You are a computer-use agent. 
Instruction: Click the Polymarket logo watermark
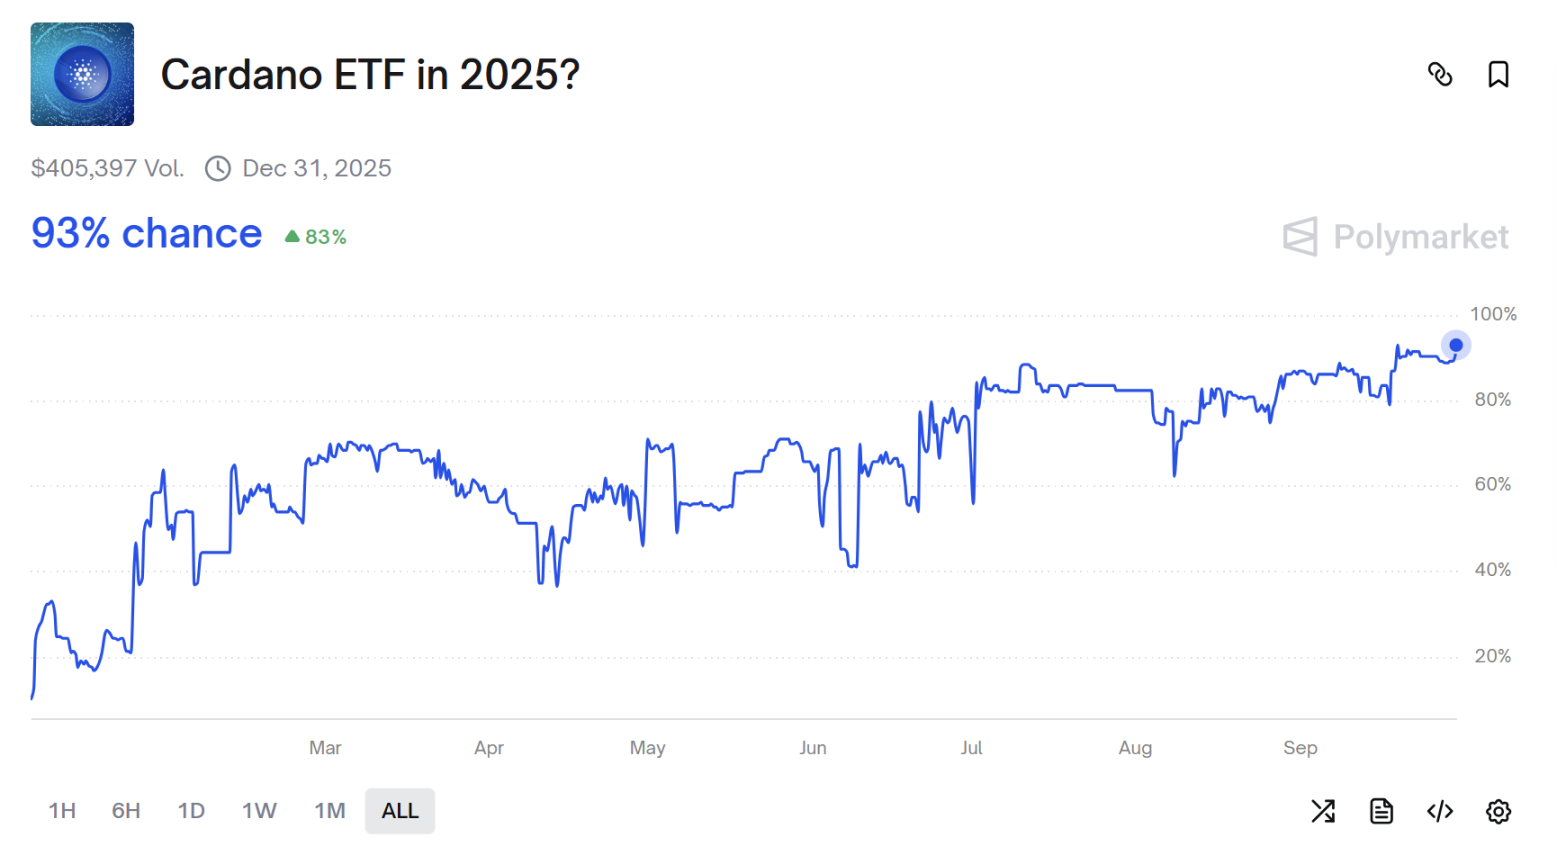1395,237
